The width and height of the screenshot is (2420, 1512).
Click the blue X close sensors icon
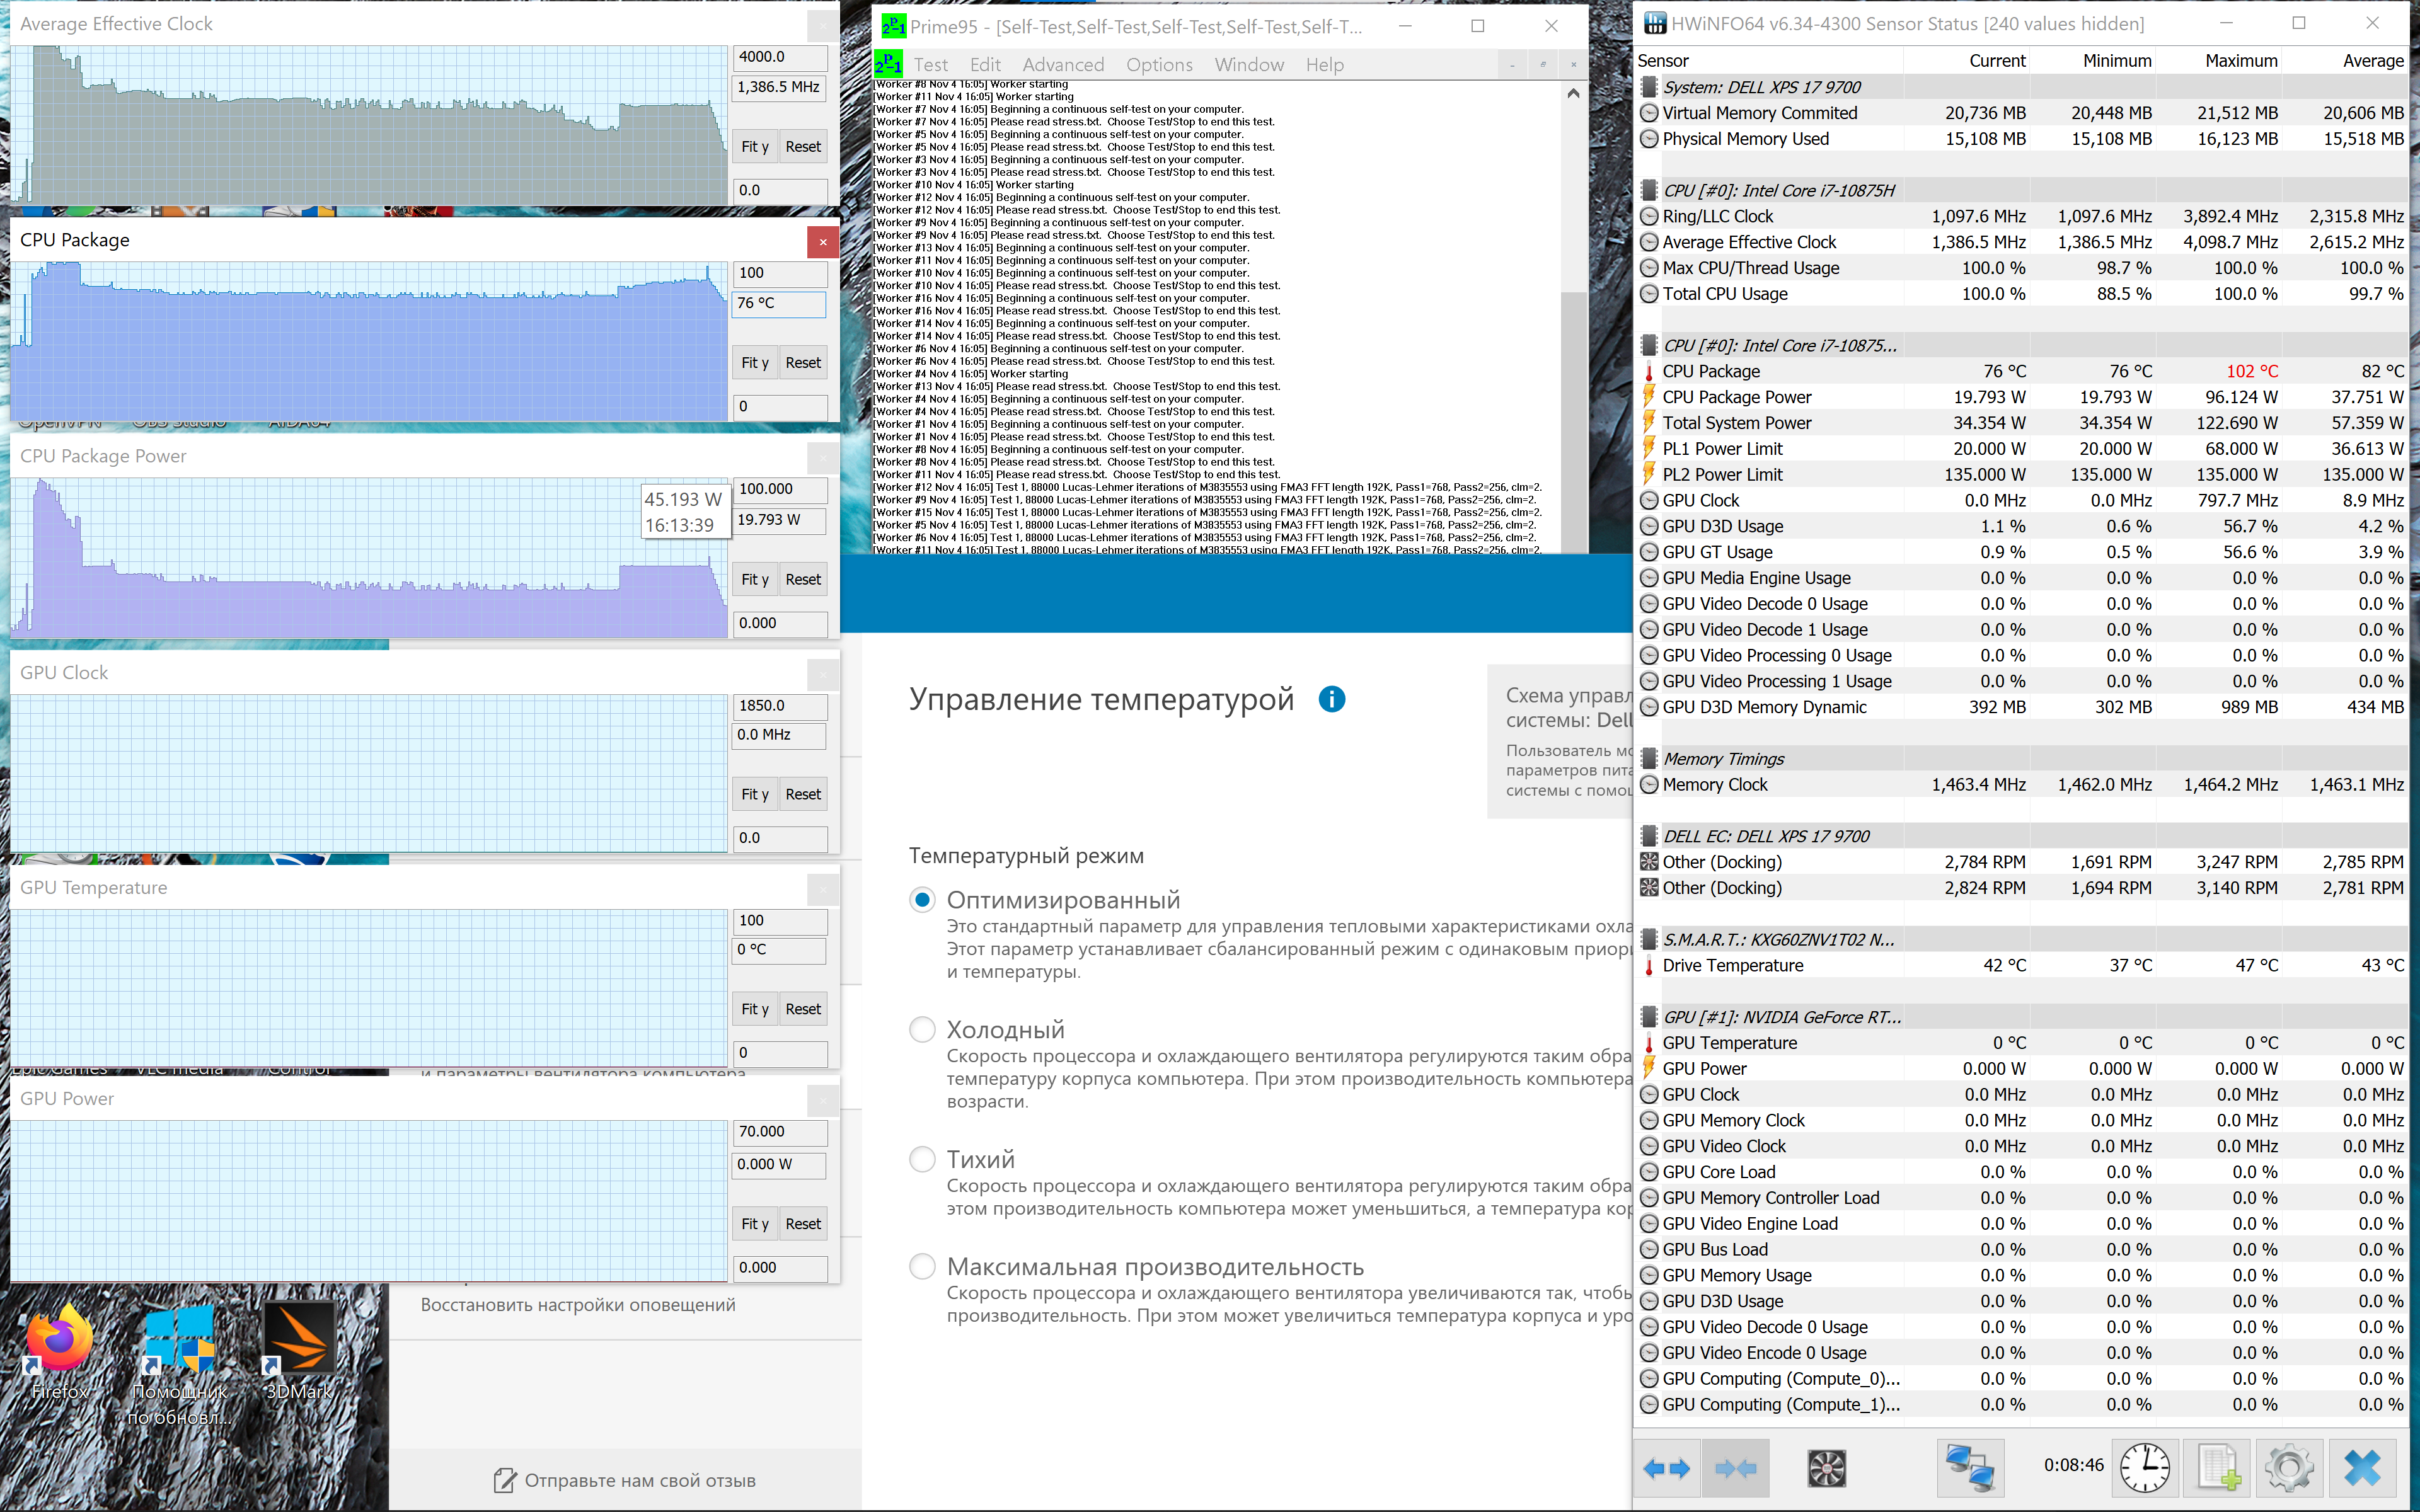click(2362, 1468)
